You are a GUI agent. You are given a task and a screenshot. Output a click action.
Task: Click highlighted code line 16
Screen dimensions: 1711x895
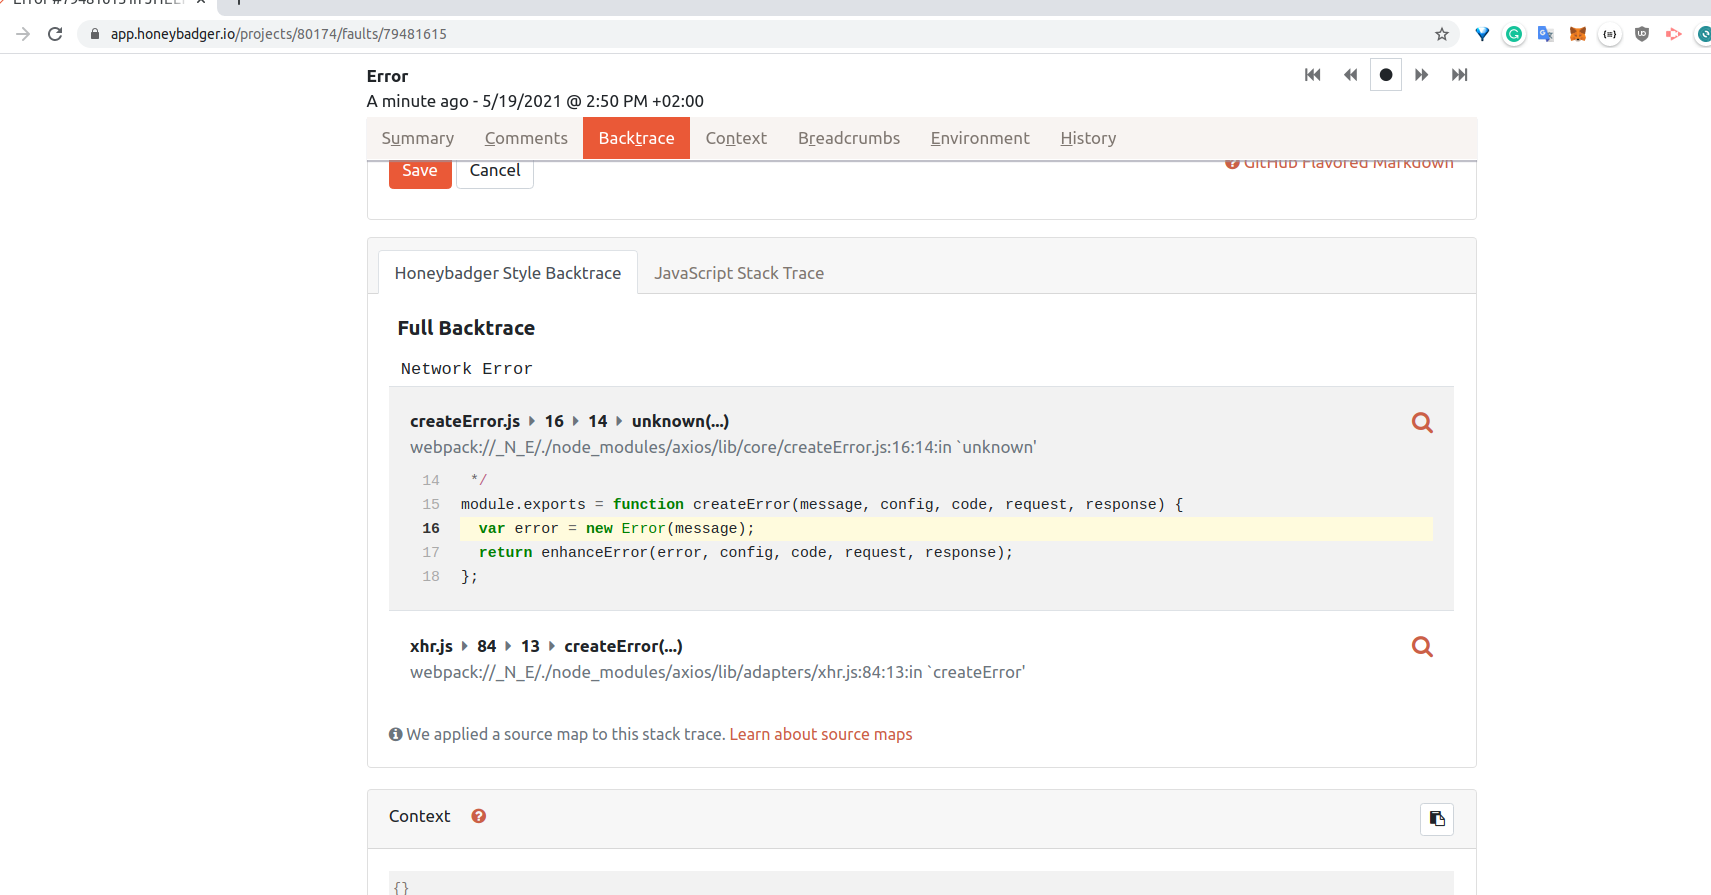point(946,528)
